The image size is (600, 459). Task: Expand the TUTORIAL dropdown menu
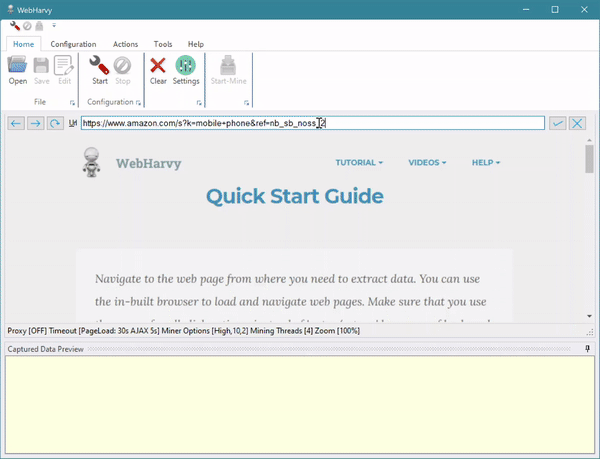[x=359, y=162]
